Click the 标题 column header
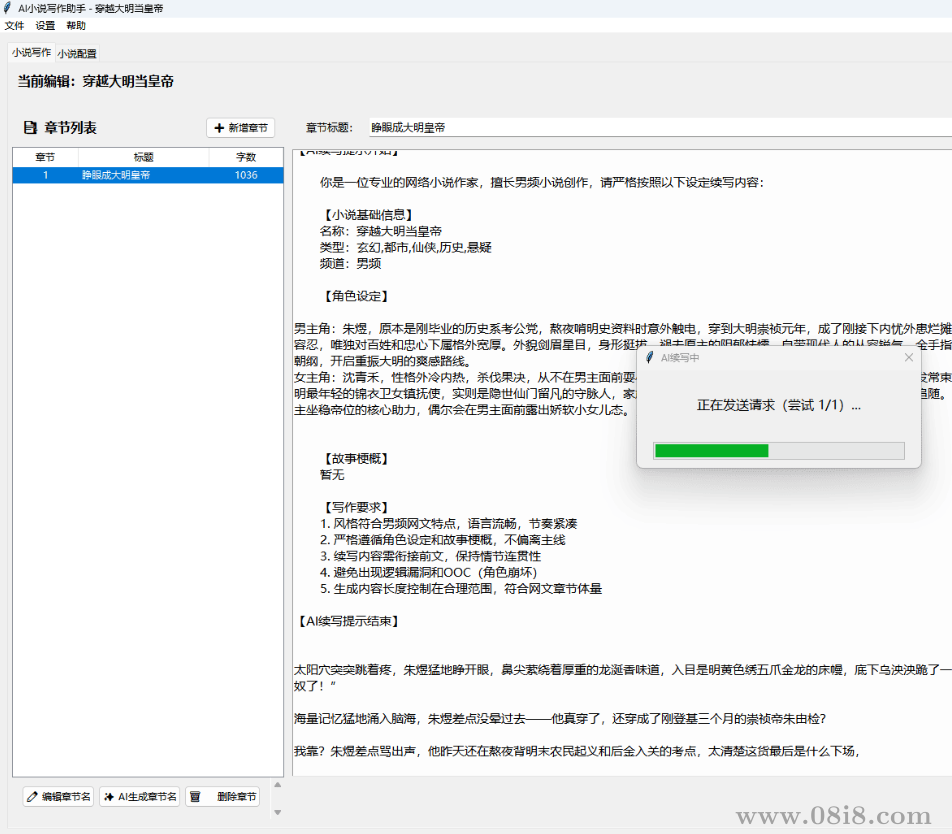The image size is (952, 834). coord(143,157)
